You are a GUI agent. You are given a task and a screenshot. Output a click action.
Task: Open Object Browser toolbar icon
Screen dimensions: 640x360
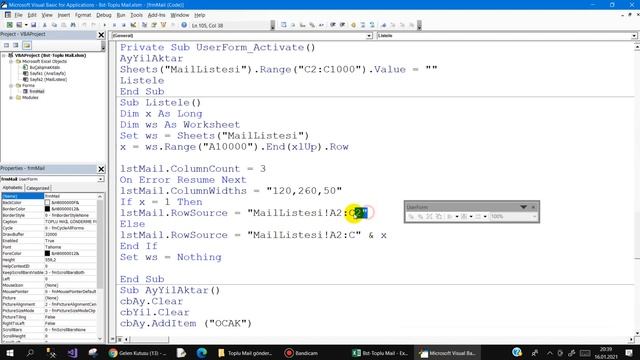[164, 25]
